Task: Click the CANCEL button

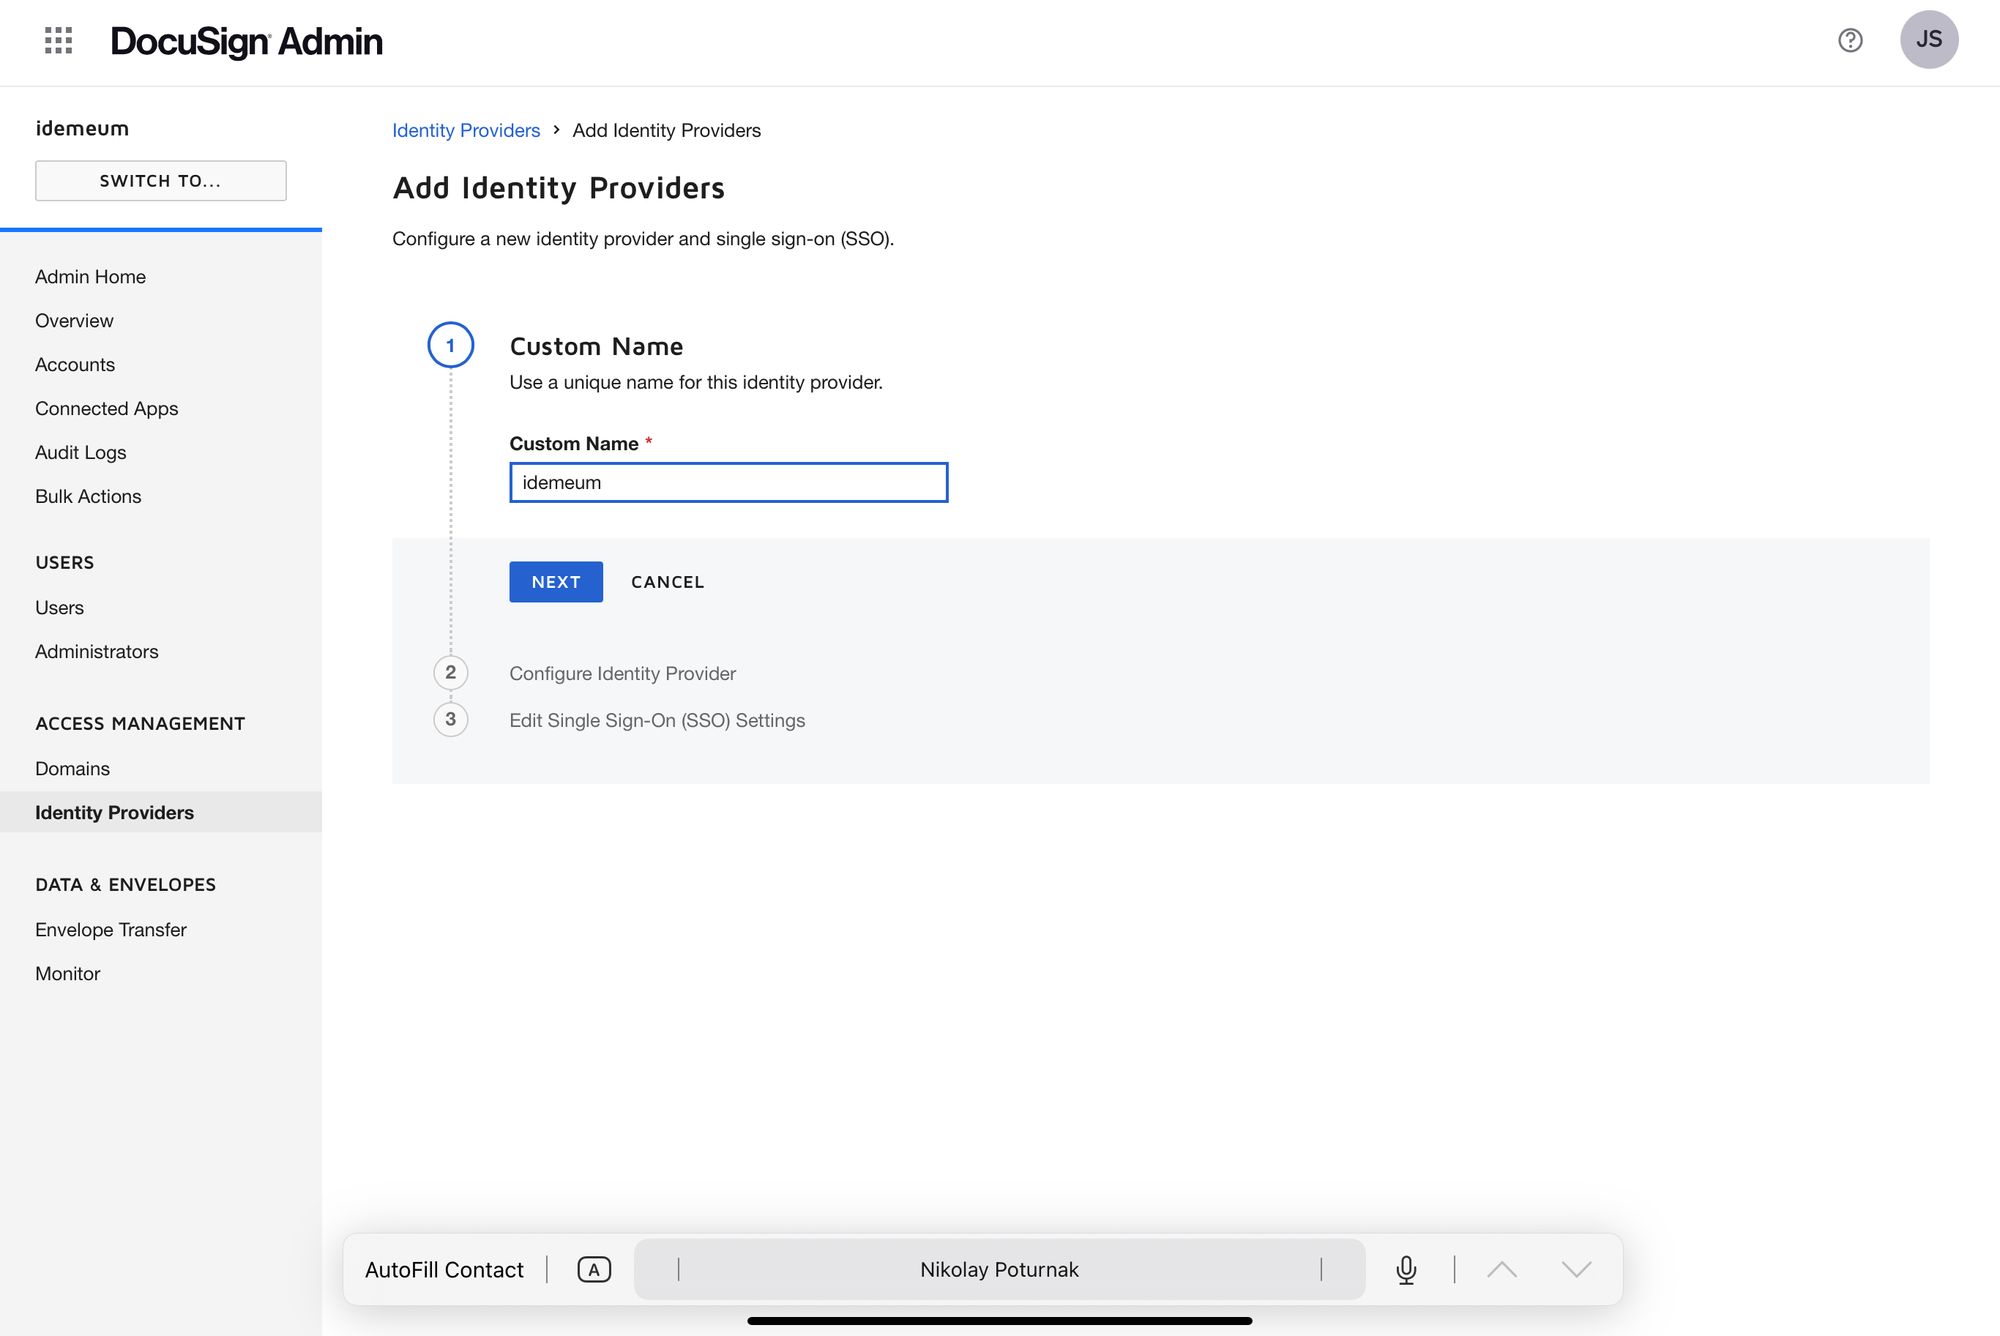Action: (668, 582)
